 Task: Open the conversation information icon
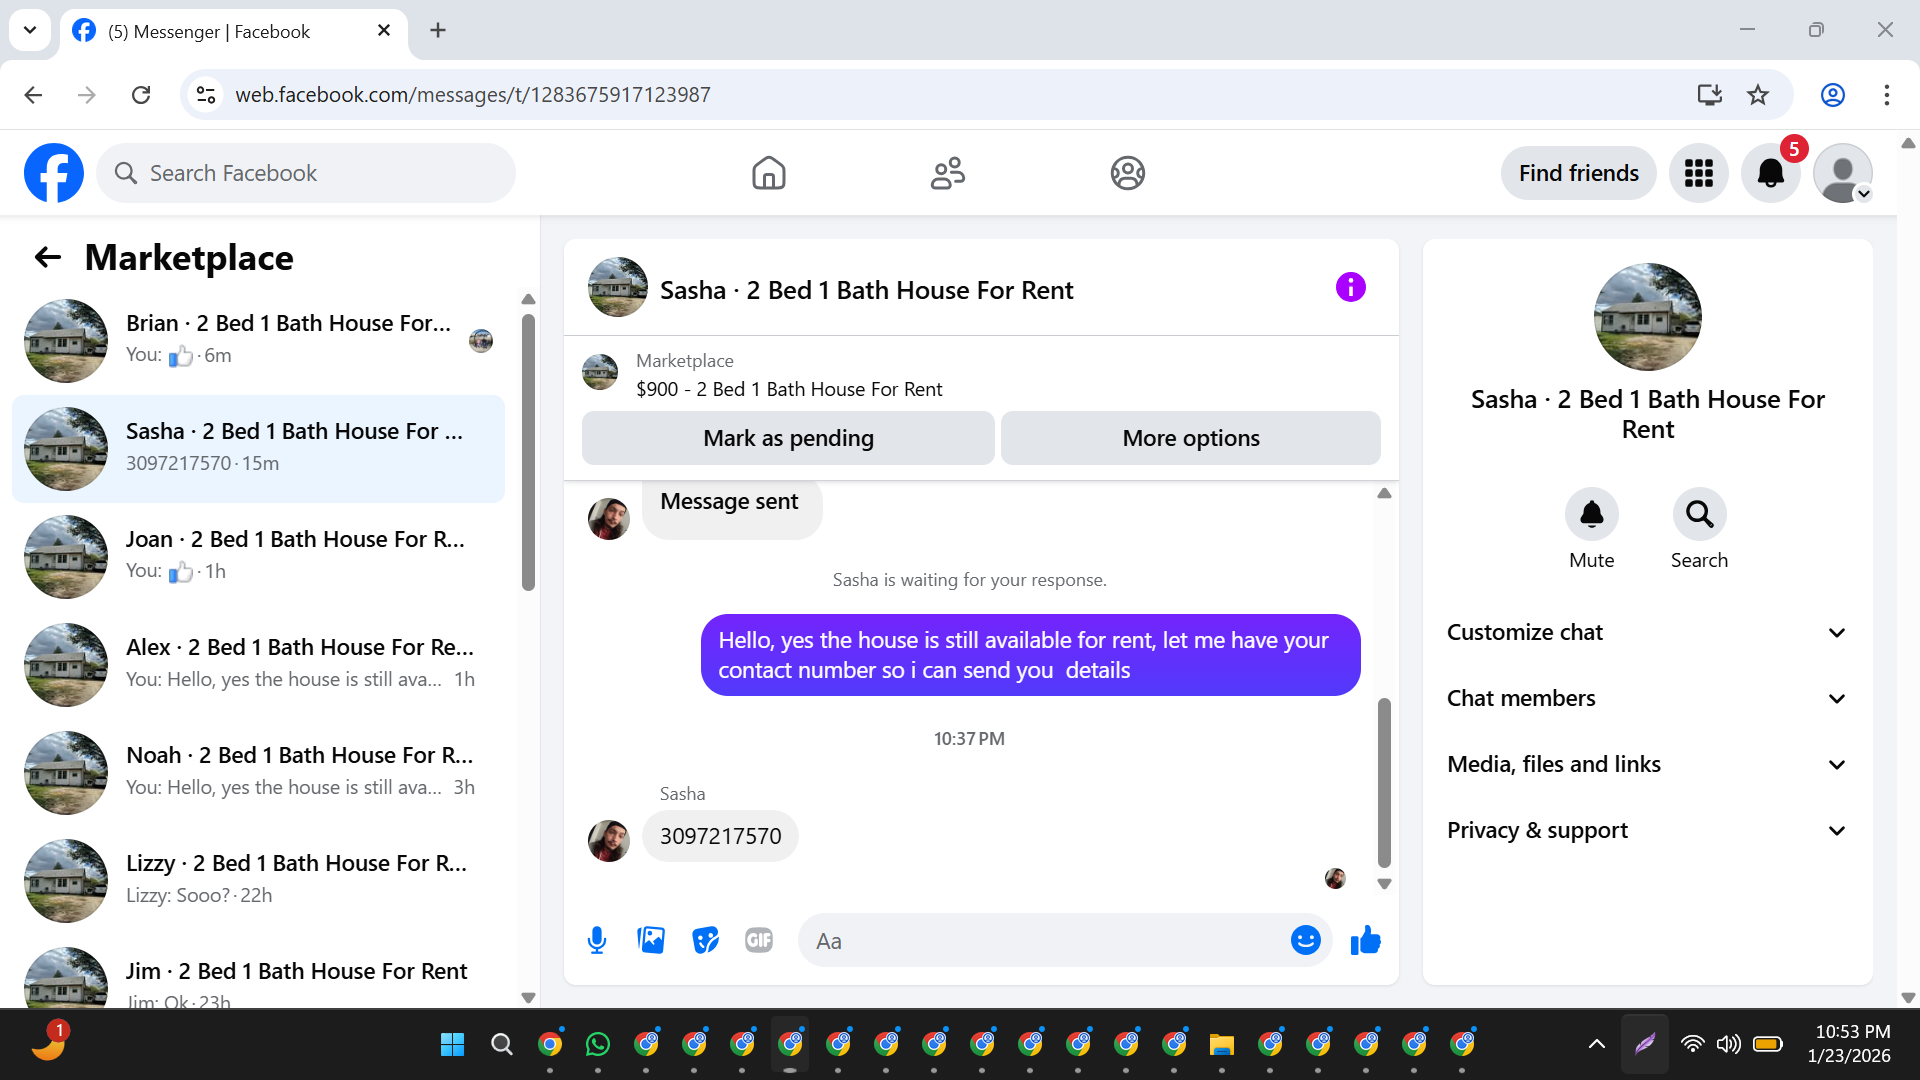(x=1350, y=288)
